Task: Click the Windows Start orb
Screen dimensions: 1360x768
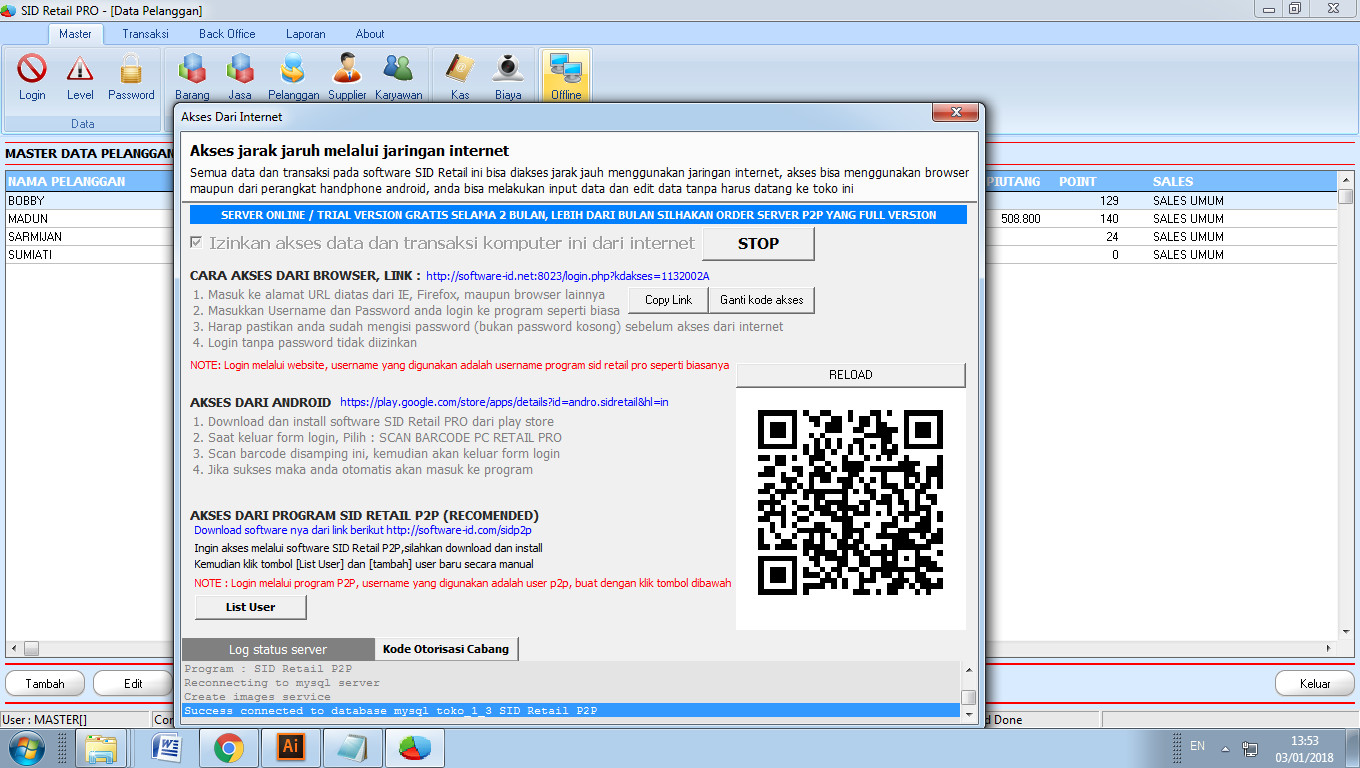Action: 26,747
